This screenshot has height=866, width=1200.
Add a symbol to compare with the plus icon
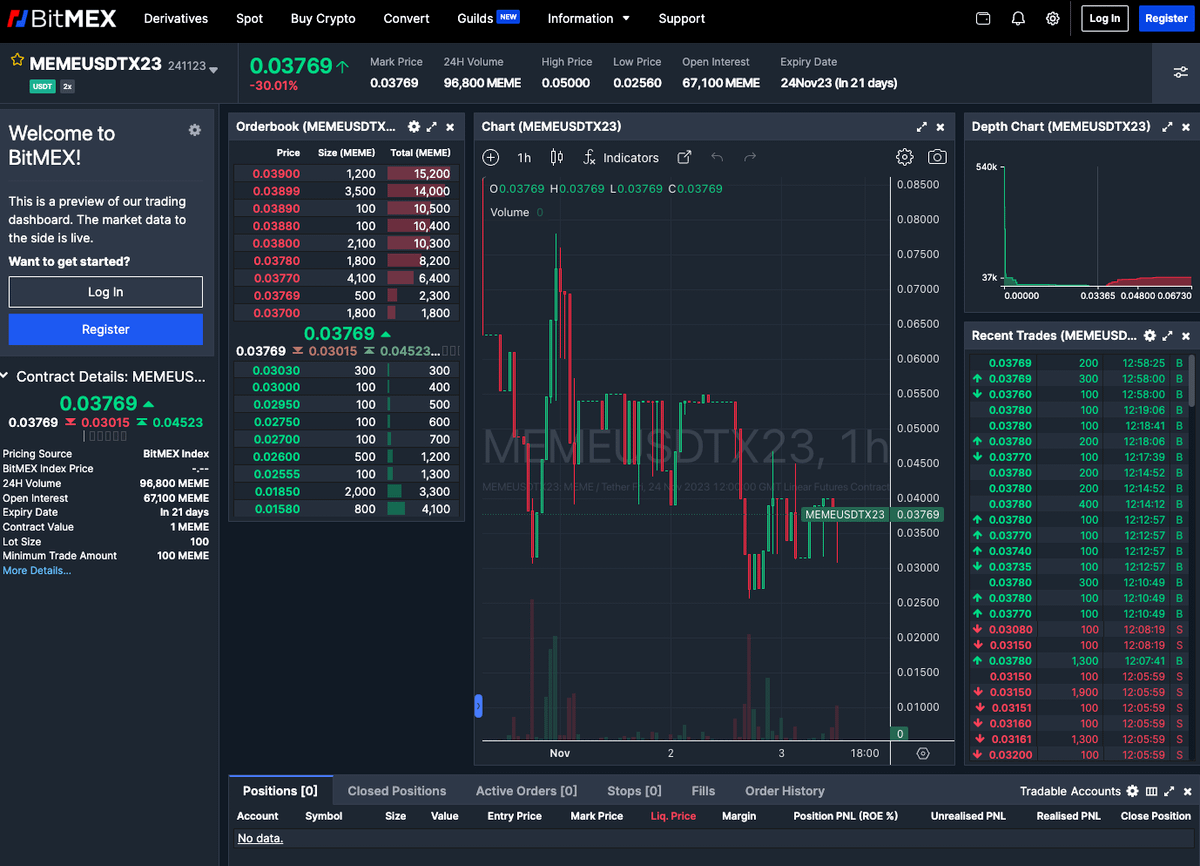click(x=491, y=157)
